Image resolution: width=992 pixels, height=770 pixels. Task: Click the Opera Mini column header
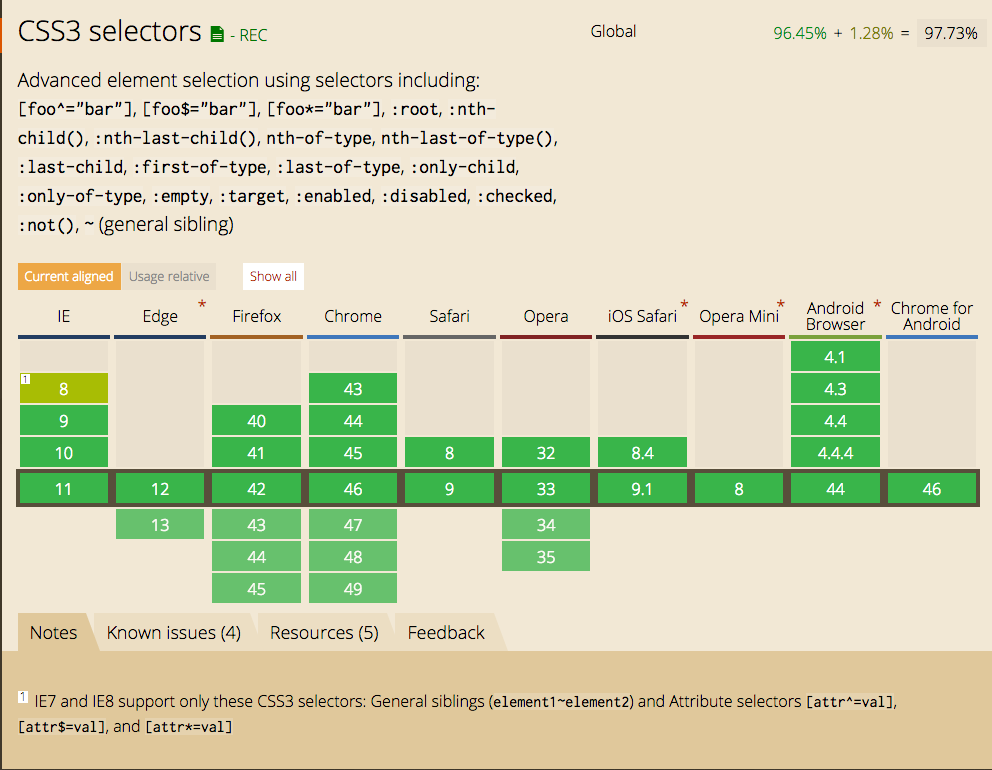739,316
